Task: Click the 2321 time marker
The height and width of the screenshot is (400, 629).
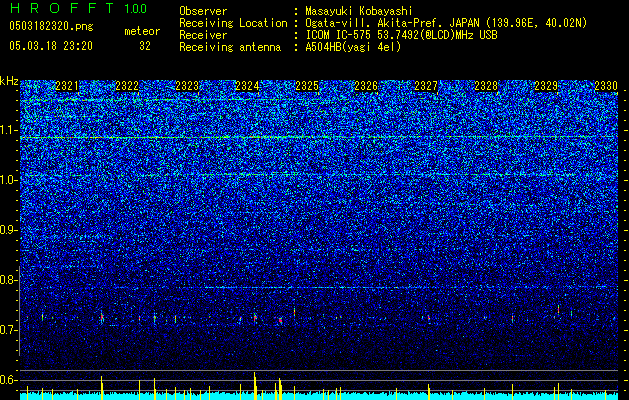Action: point(67,86)
